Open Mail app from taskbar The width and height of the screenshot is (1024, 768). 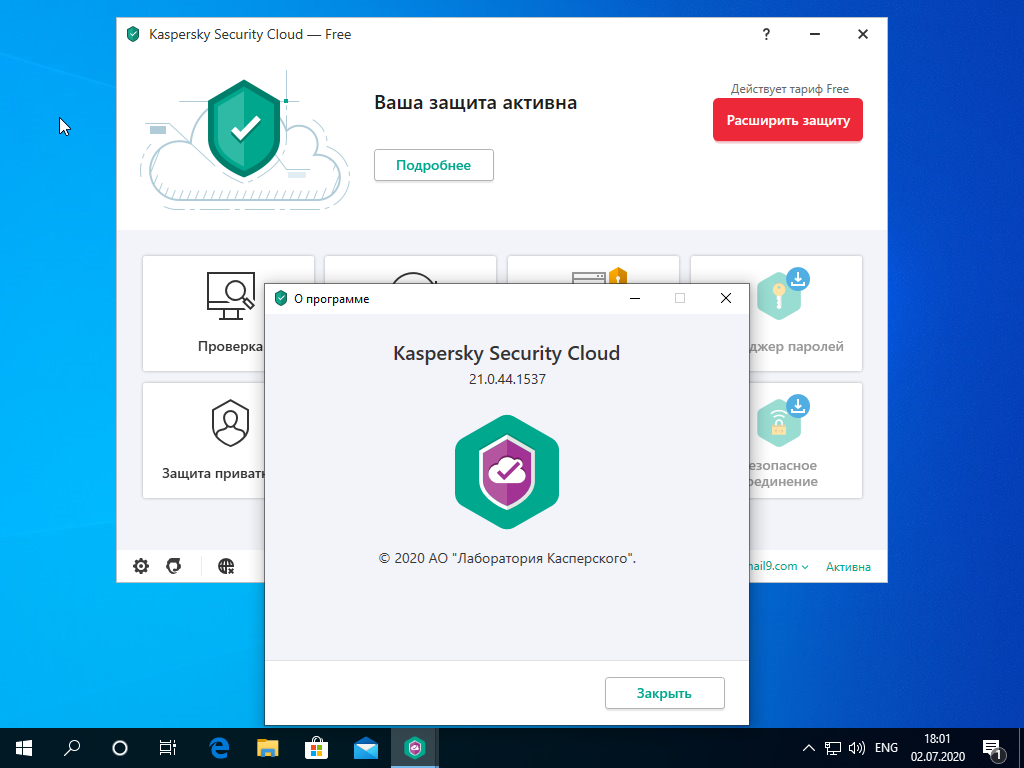pos(366,748)
